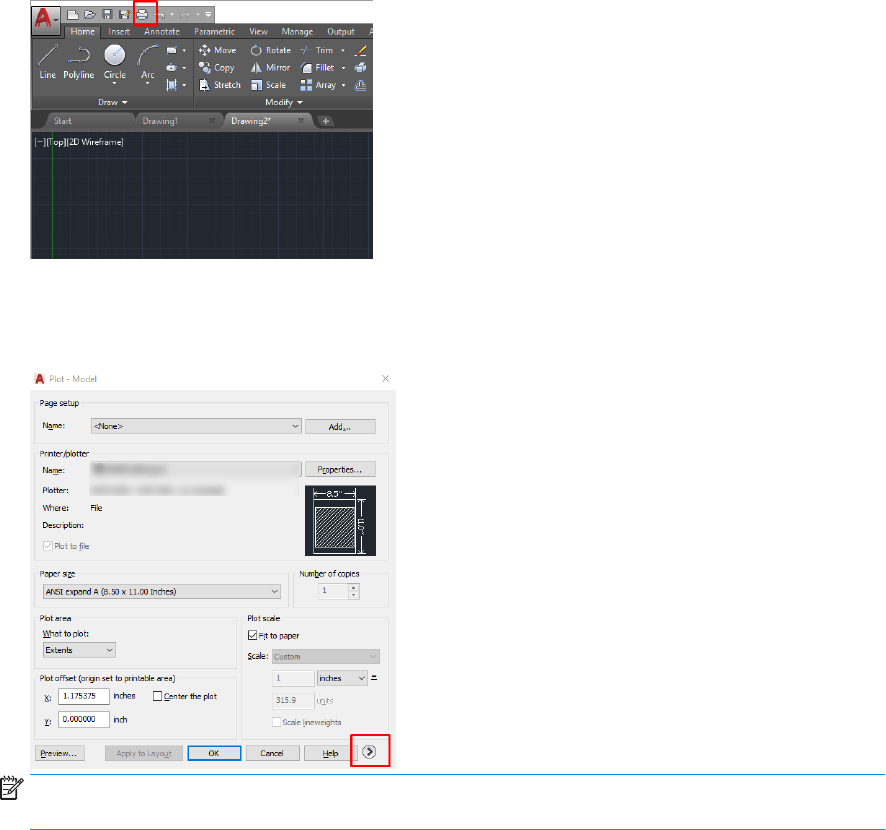Select the Circle tool
Viewport: 886px width, 830px height.
[115, 62]
